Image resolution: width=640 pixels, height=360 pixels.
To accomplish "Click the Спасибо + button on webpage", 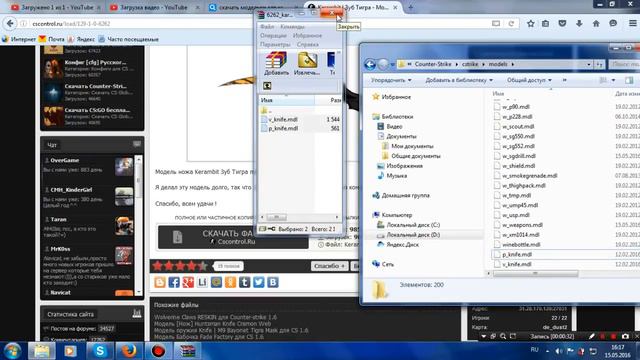I will point(329,266).
